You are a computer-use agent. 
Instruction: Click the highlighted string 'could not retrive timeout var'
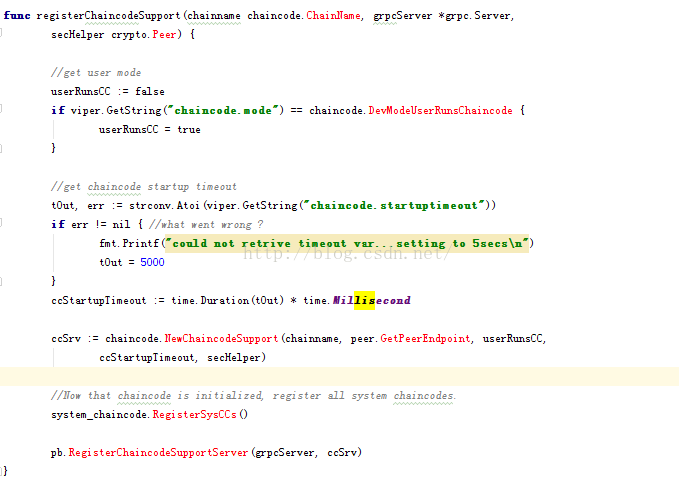pos(347,243)
